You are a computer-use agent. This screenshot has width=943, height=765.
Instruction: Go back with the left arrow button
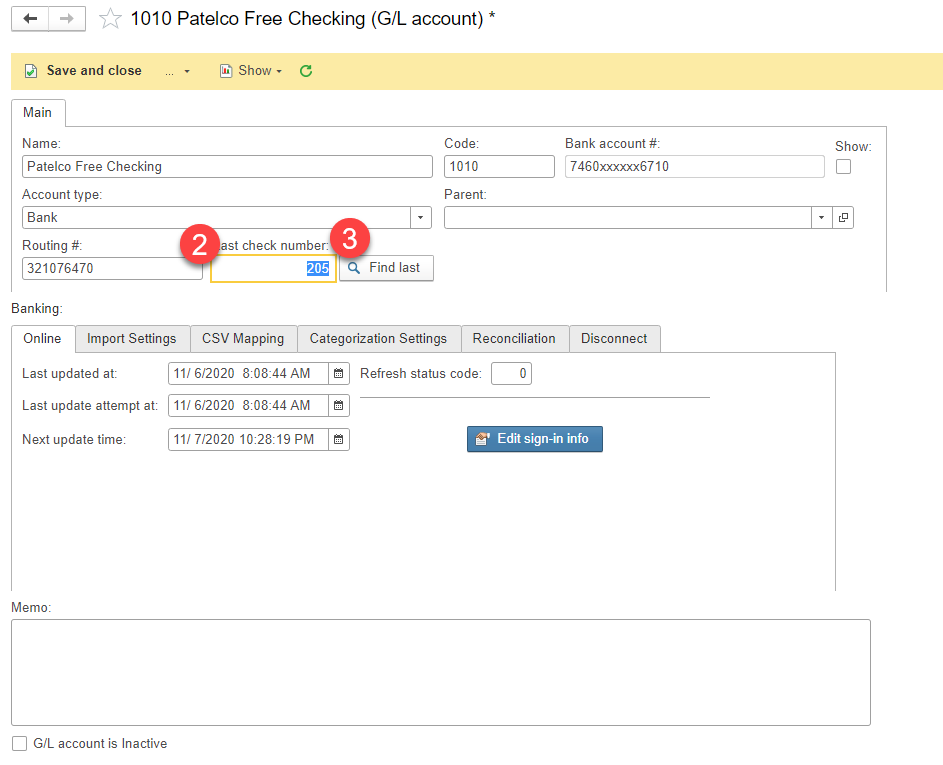pos(30,19)
